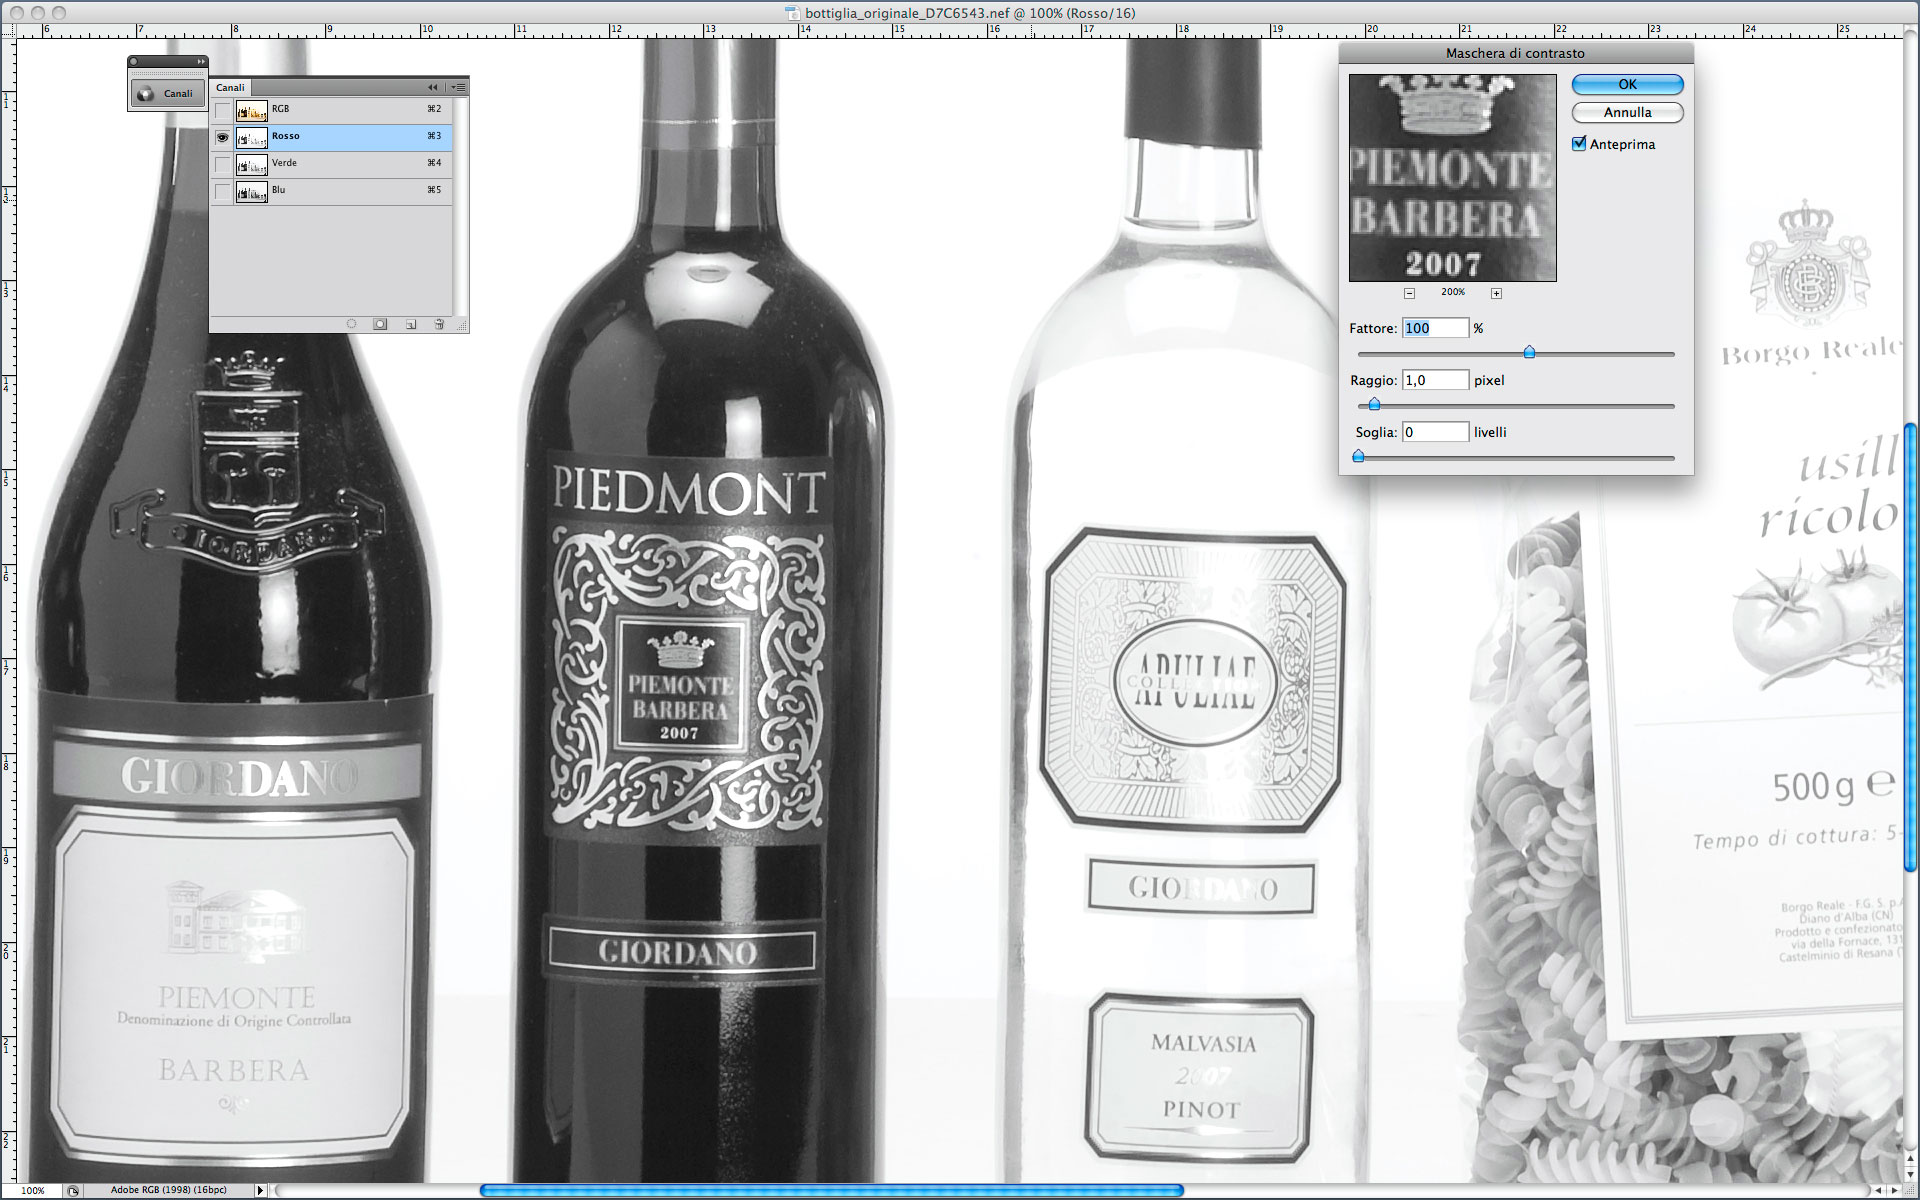Click the horizontal scrollbar thumb
1920x1200 pixels.
click(832, 1190)
